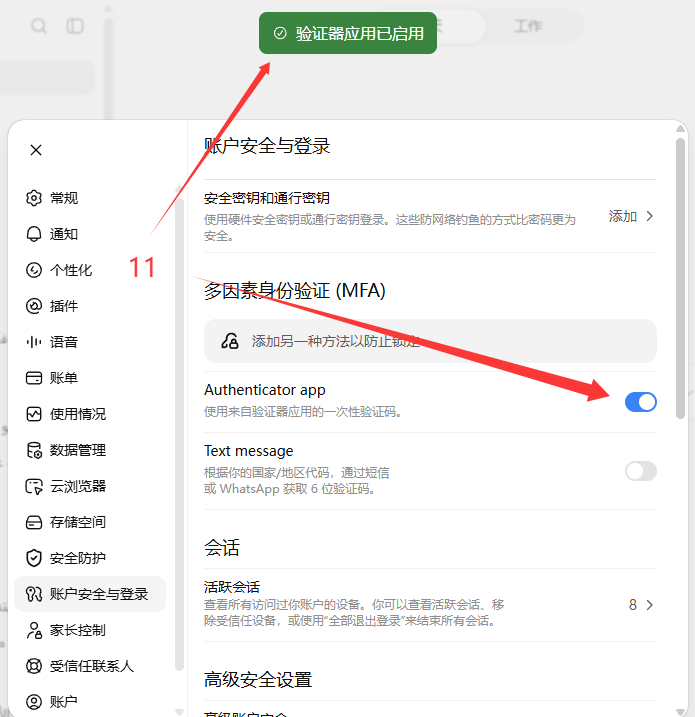
Task: Click 添加另一种方法以防止锁定 banner
Action: point(430,341)
